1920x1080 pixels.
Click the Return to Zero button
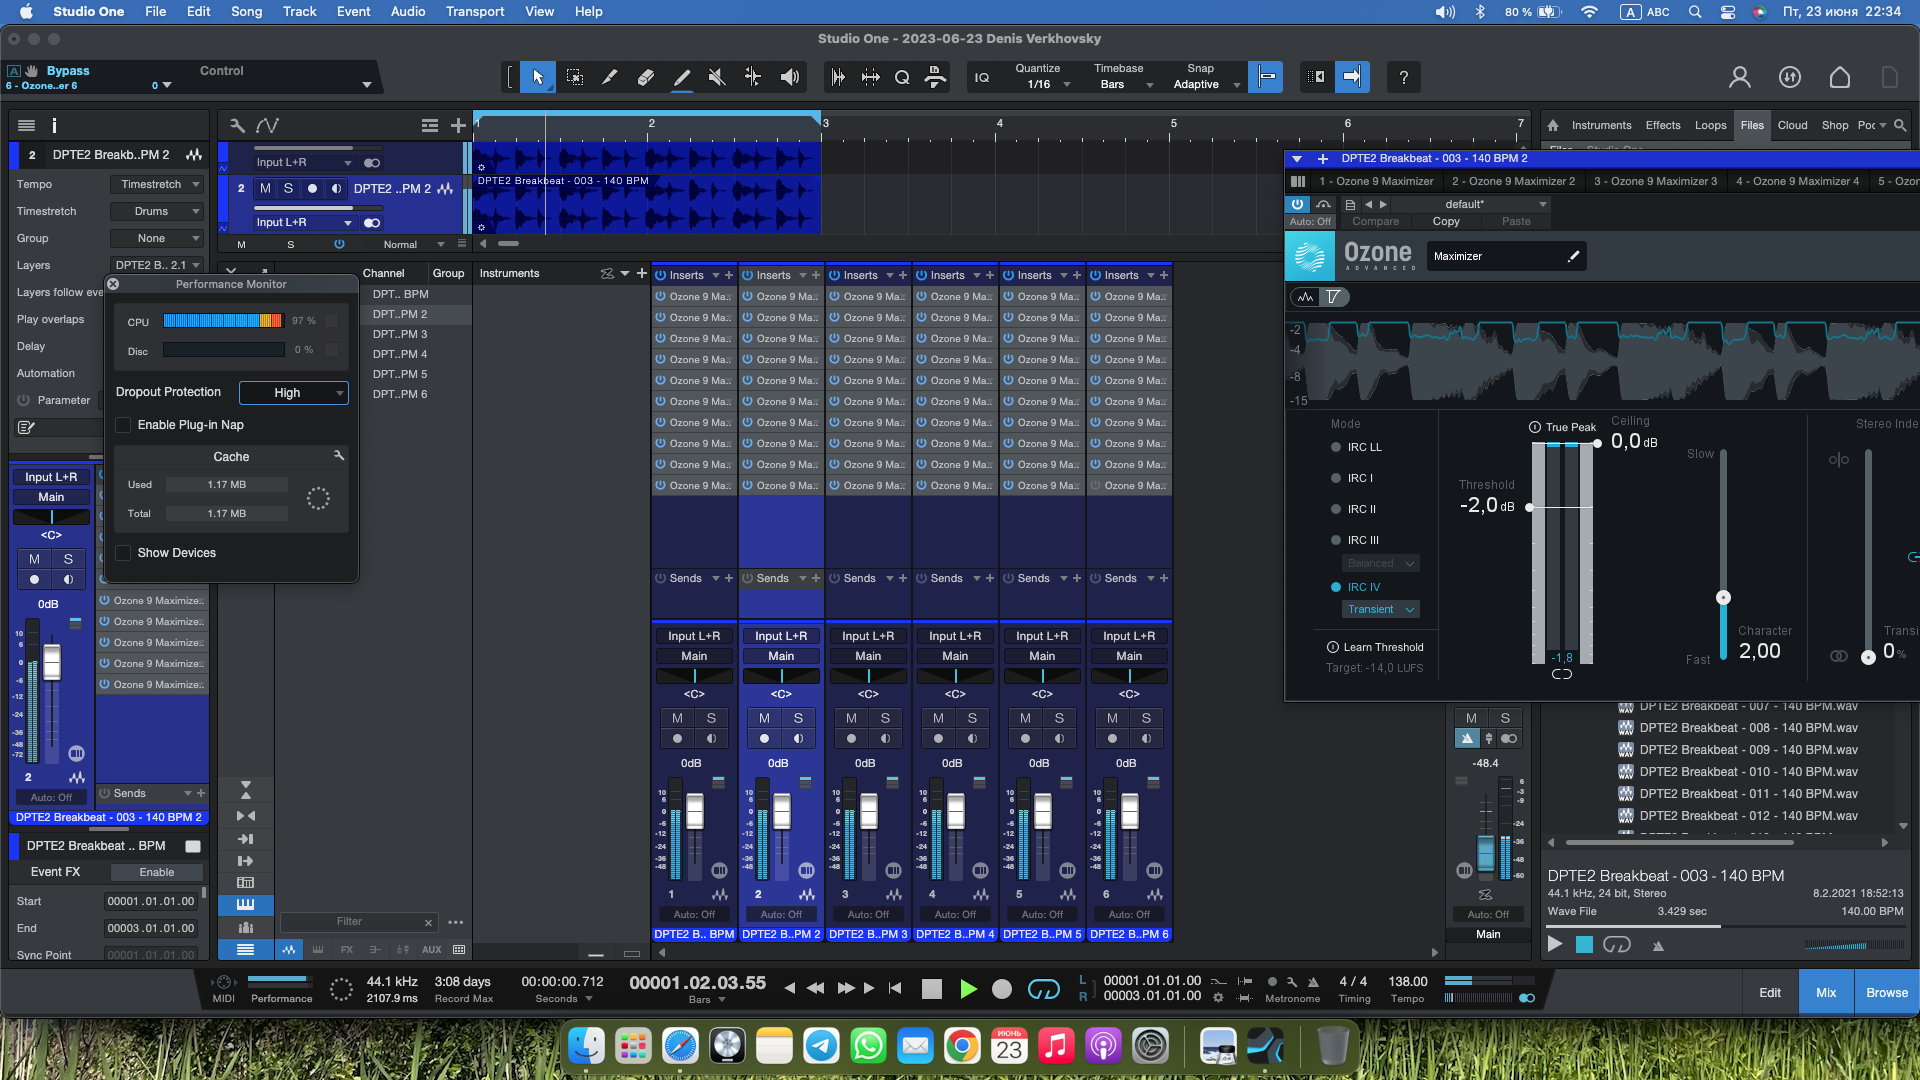pos(895,988)
